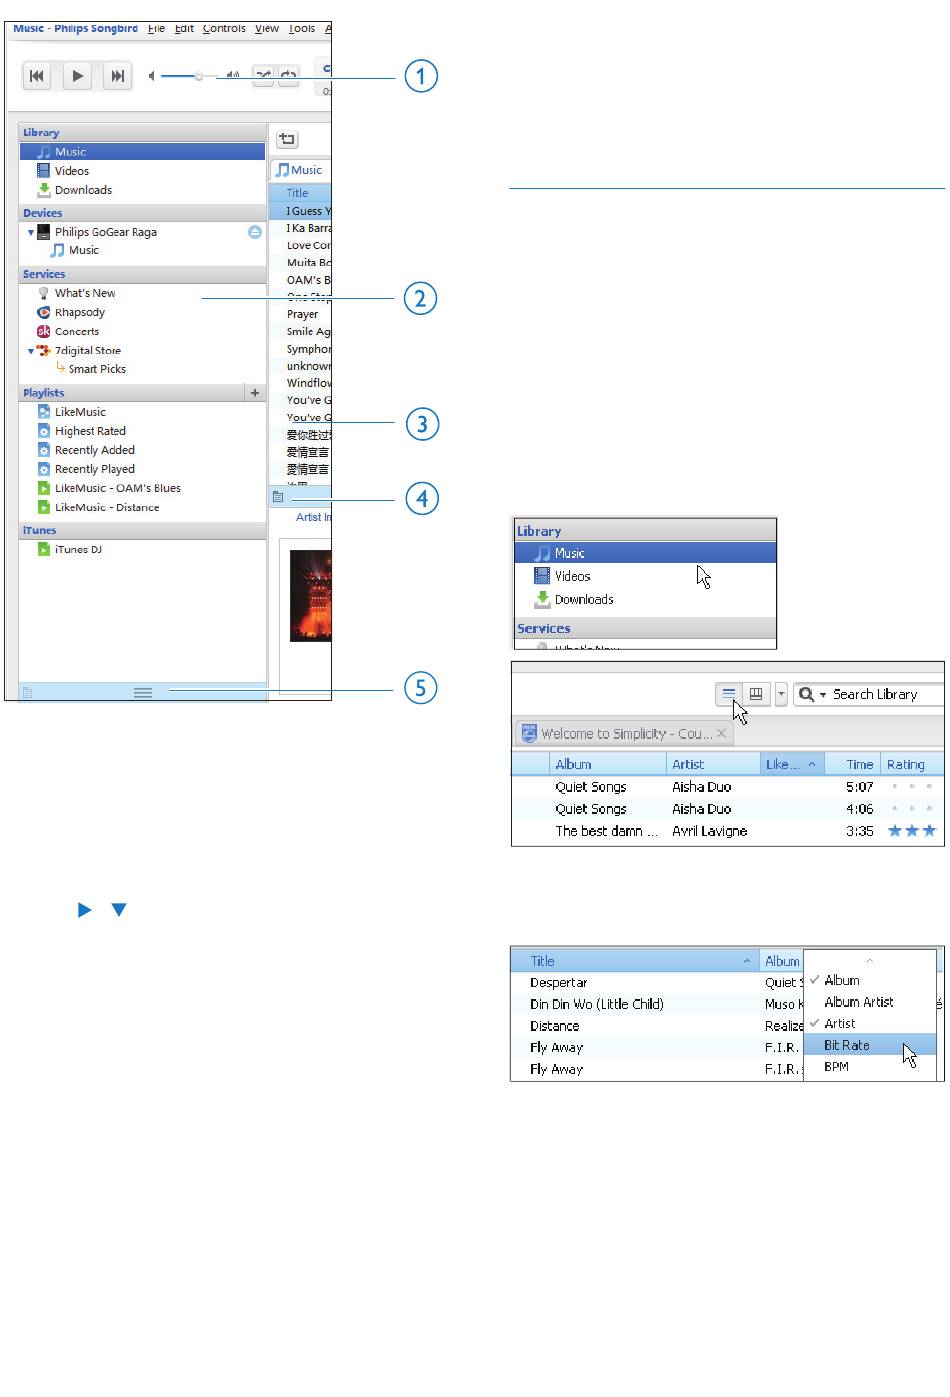This screenshot has height=1397, width=950.
Task: Eject the Philips GoGear Raga device
Action: point(255,232)
